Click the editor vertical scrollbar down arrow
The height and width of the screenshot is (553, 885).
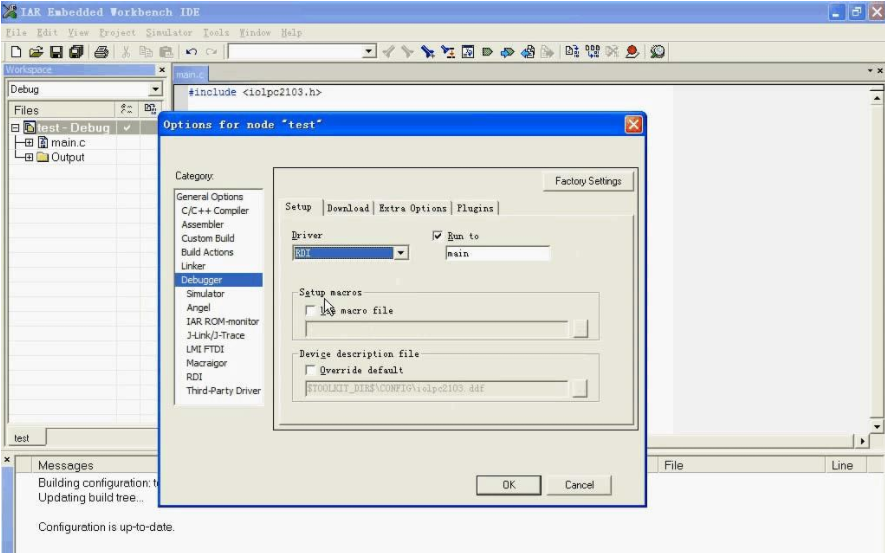pyautogui.click(x=876, y=427)
